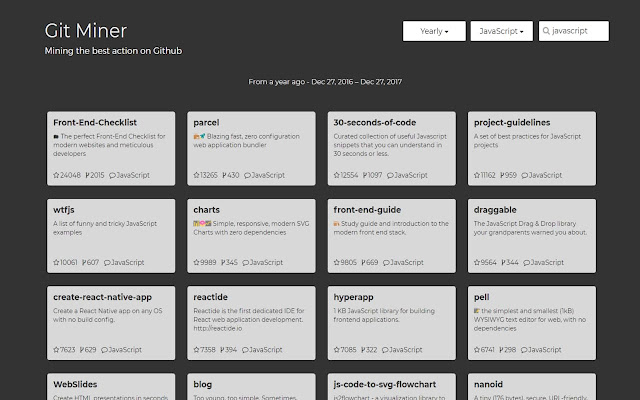The image size is (640, 400).
Task: Click the search field containing javascript
Action: [x=573, y=31]
